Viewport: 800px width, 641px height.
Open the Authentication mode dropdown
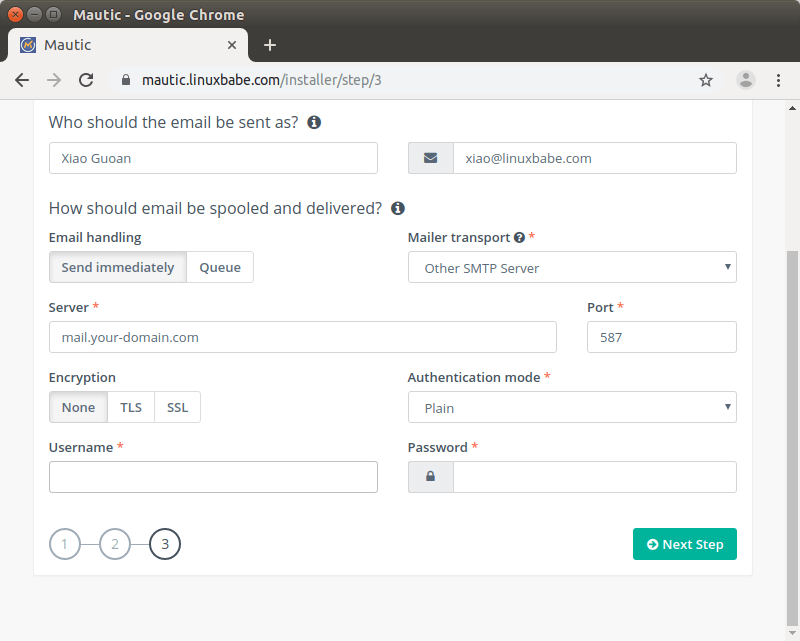click(x=572, y=407)
